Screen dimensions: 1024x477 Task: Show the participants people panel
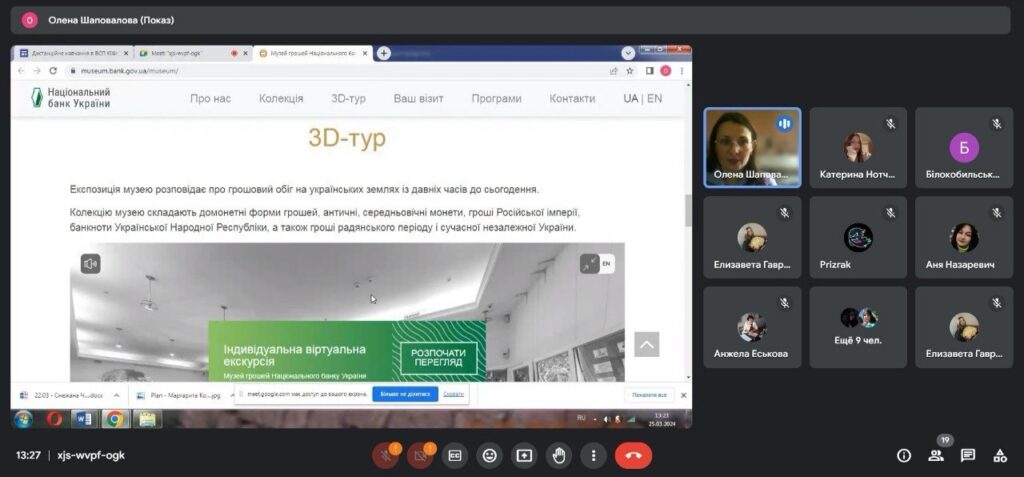[x=936, y=456]
